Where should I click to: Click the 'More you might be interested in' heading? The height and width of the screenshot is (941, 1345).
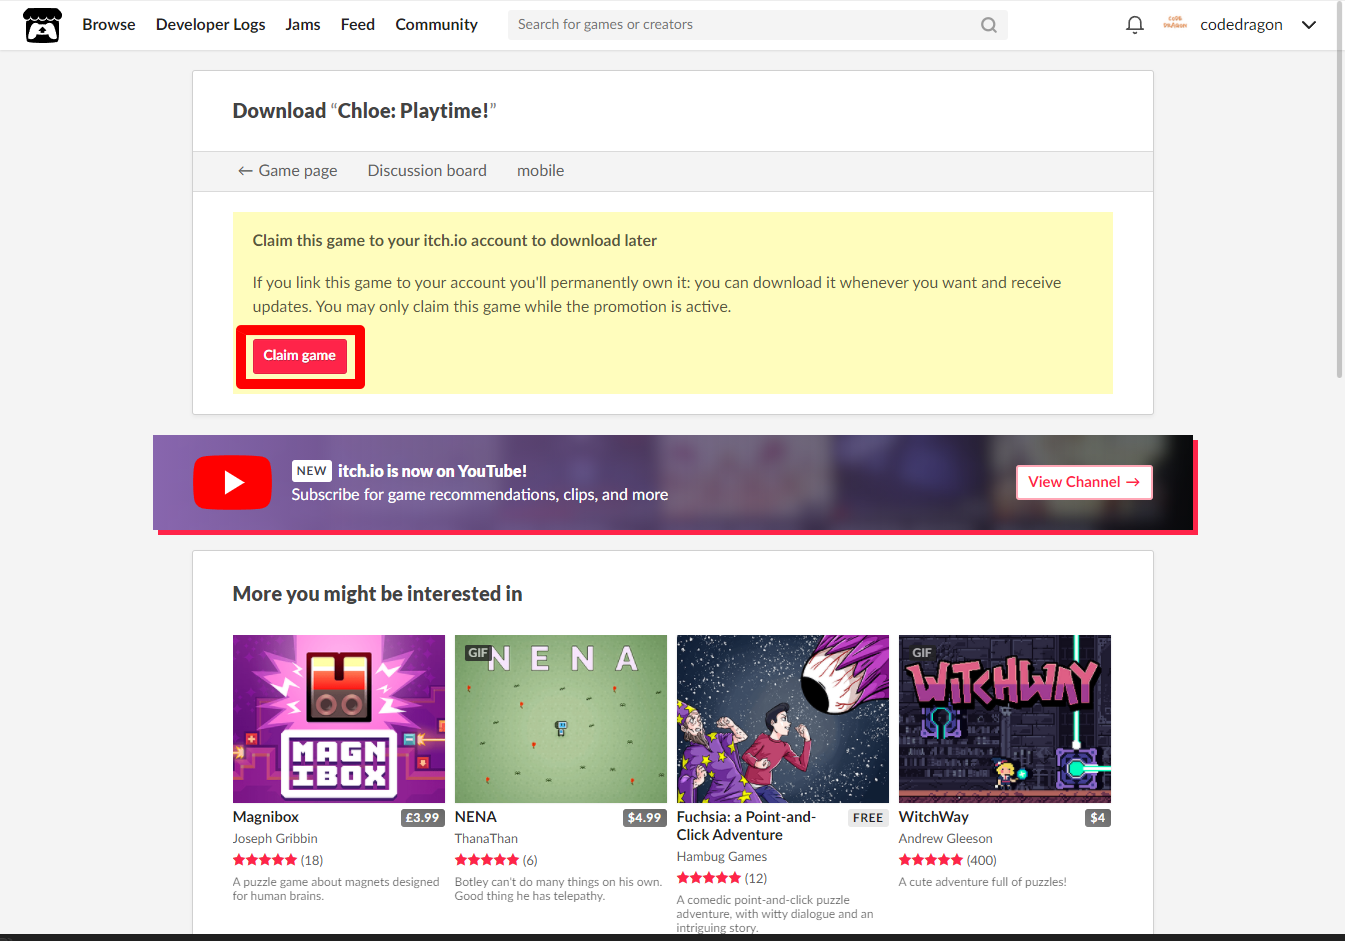pos(378,594)
